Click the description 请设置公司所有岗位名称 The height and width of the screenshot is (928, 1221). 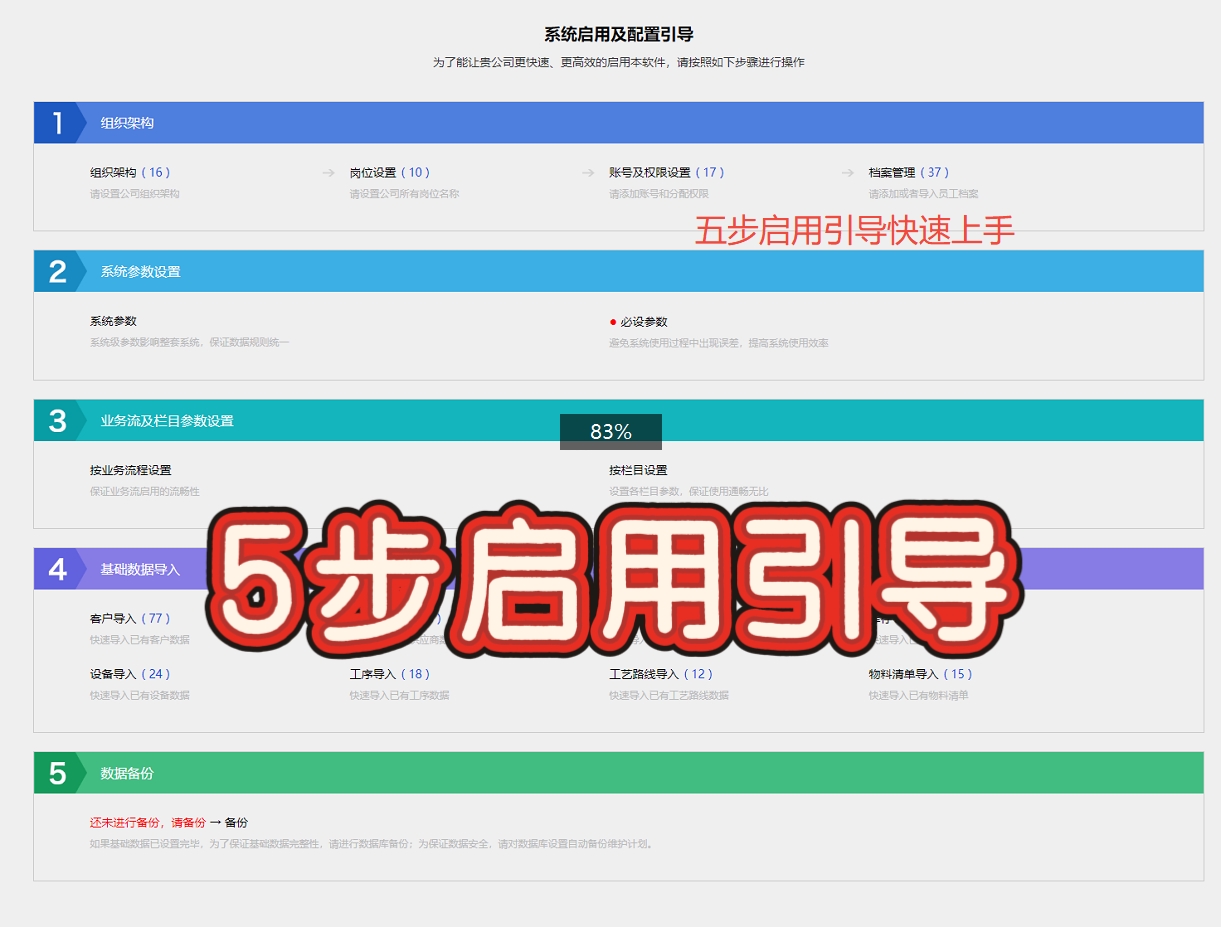click(404, 194)
